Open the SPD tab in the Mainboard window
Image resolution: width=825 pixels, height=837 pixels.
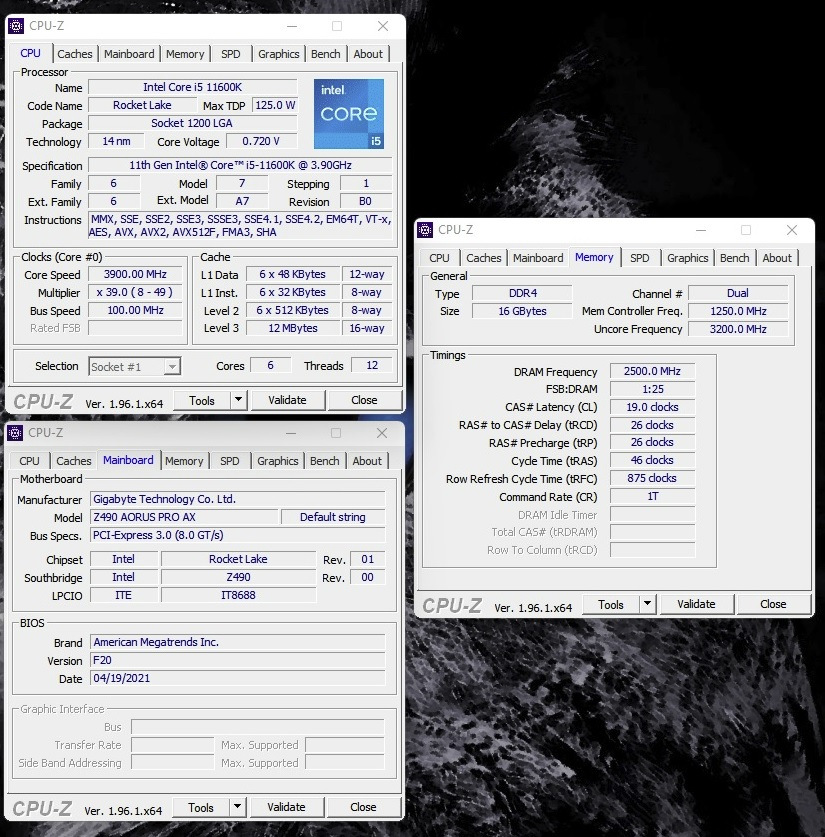tap(229, 461)
